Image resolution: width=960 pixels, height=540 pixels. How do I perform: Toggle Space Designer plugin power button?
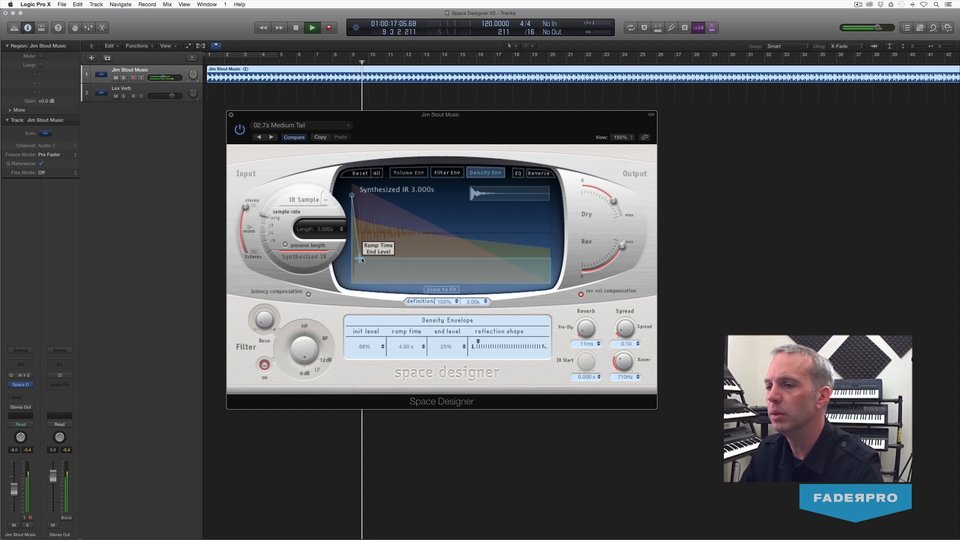(239, 129)
